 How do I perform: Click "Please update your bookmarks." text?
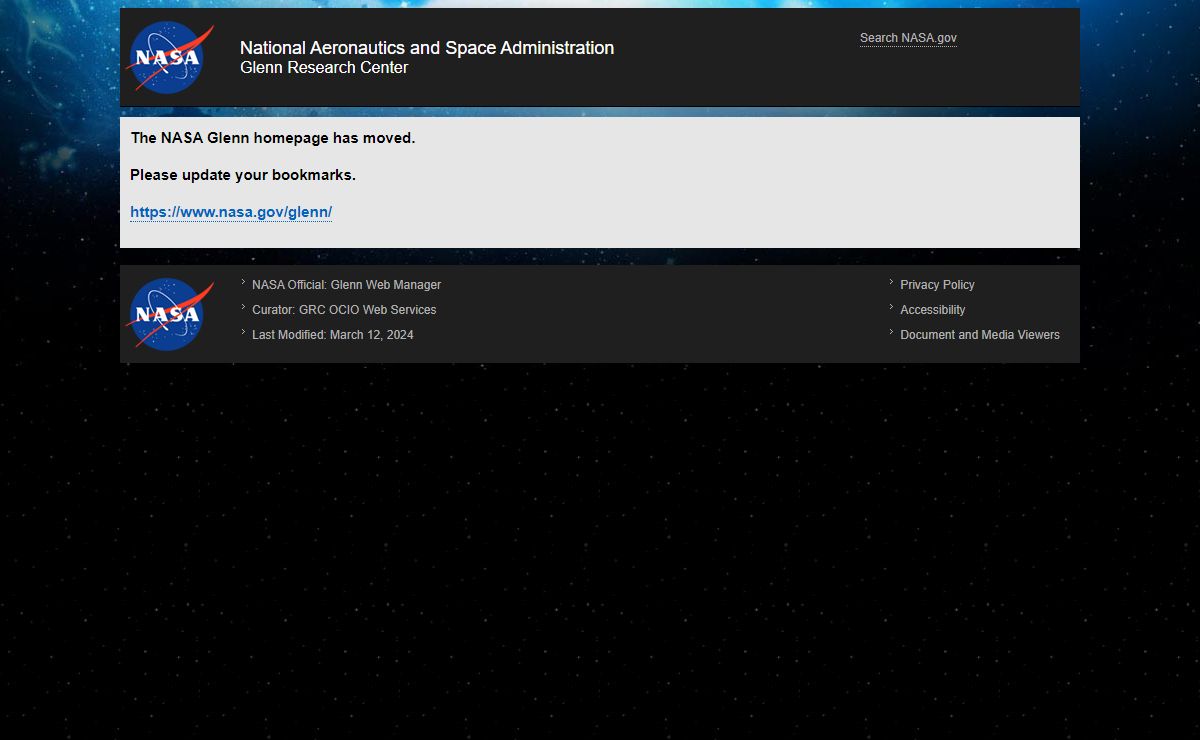click(x=243, y=175)
